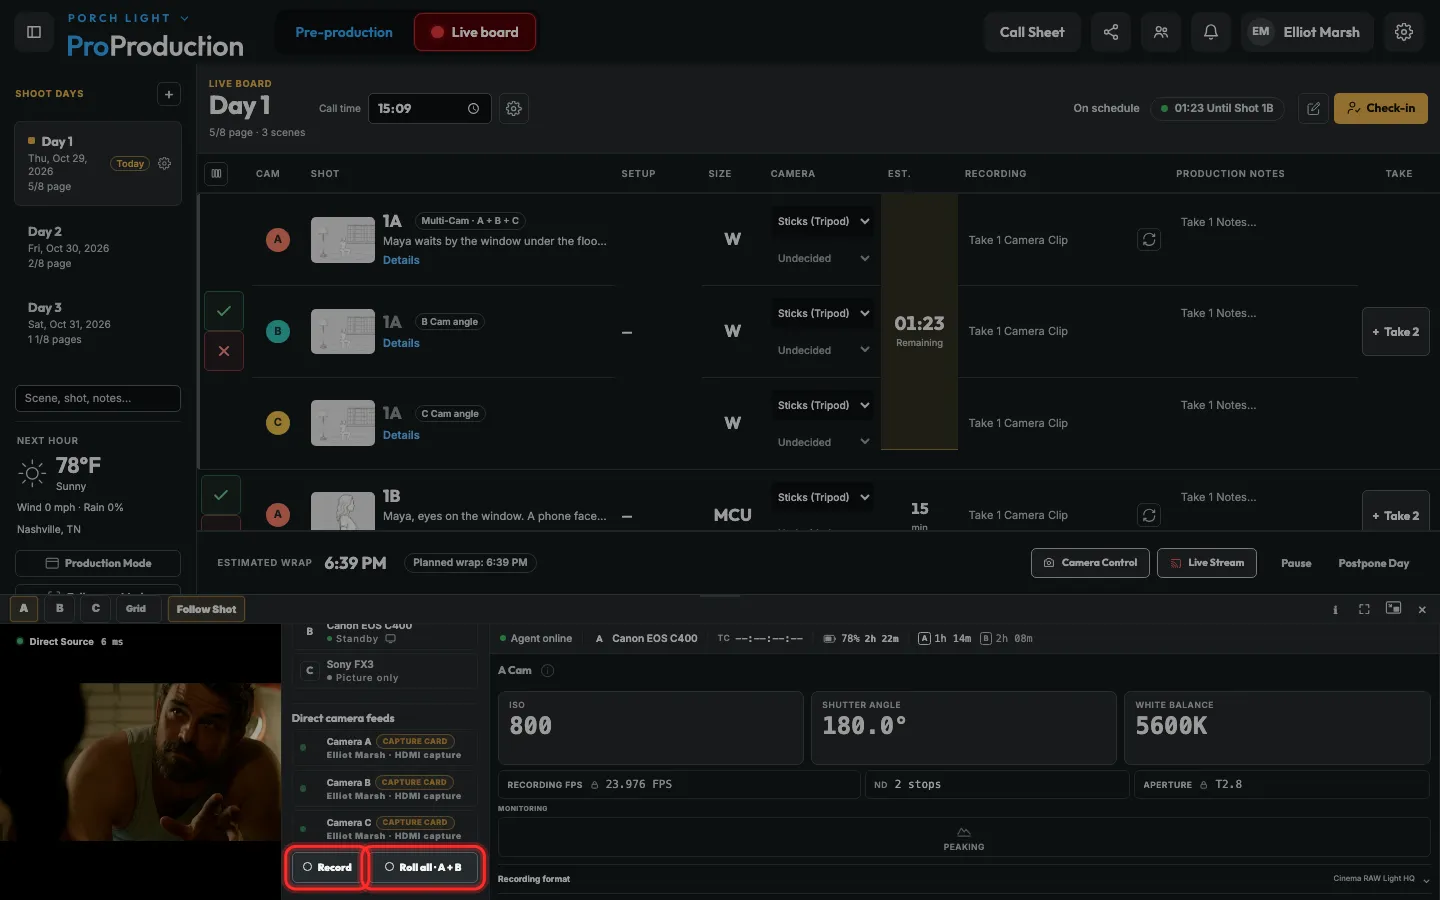
Task: Start the Live Stream
Action: pyautogui.click(x=1207, y=563)
